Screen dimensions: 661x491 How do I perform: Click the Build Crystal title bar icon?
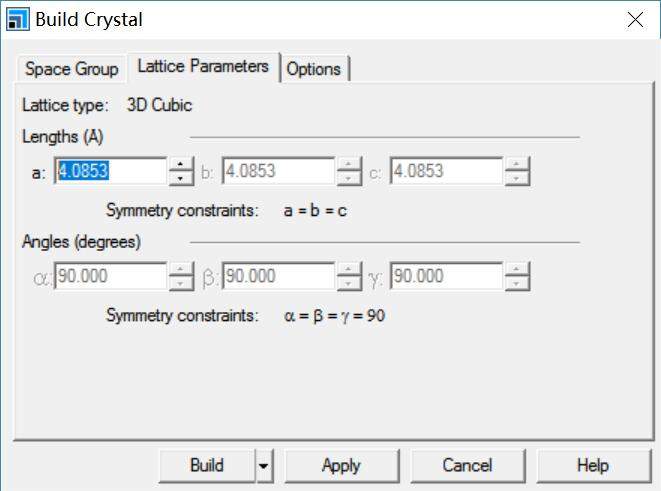[17, 19]
